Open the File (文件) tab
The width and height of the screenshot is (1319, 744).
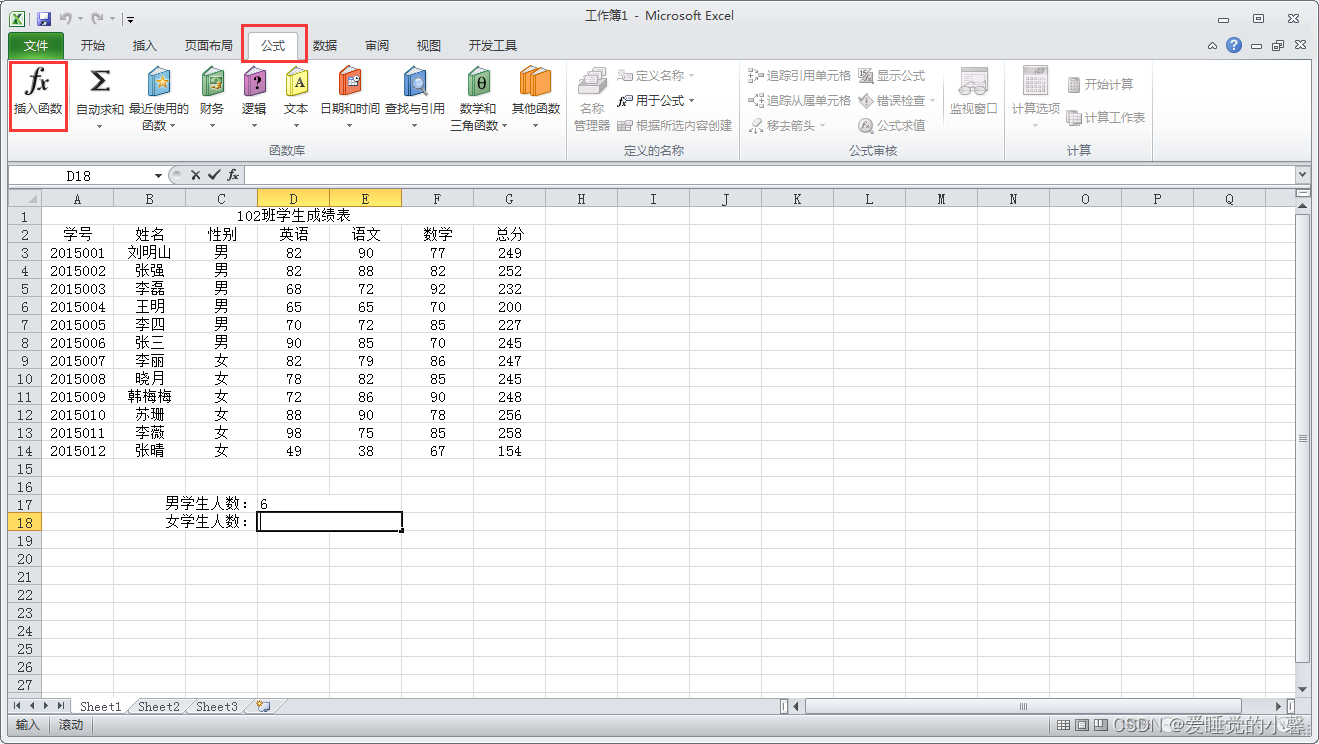(x=36, y=46)
